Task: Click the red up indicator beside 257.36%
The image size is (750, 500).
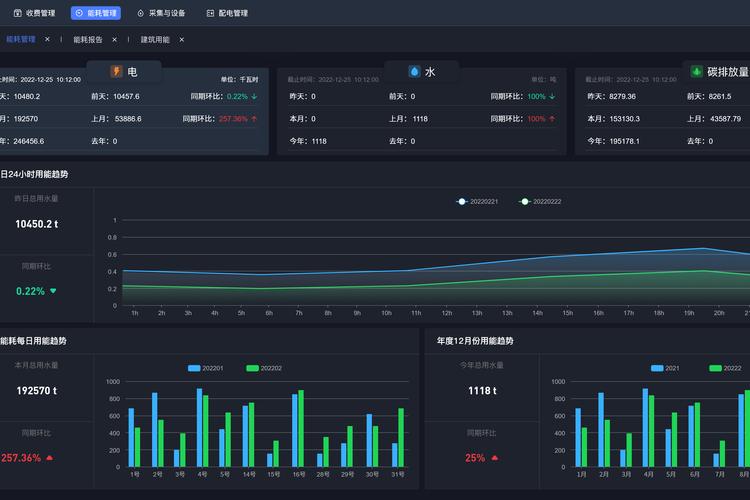Action: coord(49,458)
